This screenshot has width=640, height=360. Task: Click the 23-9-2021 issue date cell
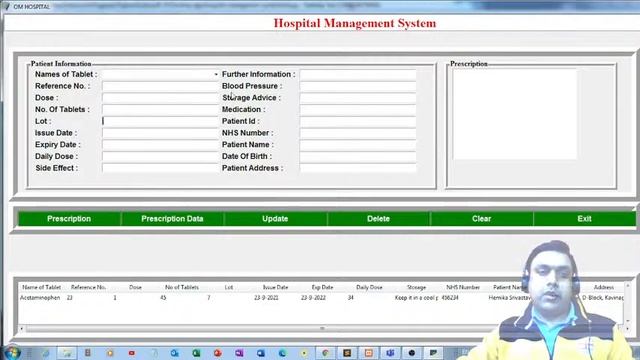(266, 298)
